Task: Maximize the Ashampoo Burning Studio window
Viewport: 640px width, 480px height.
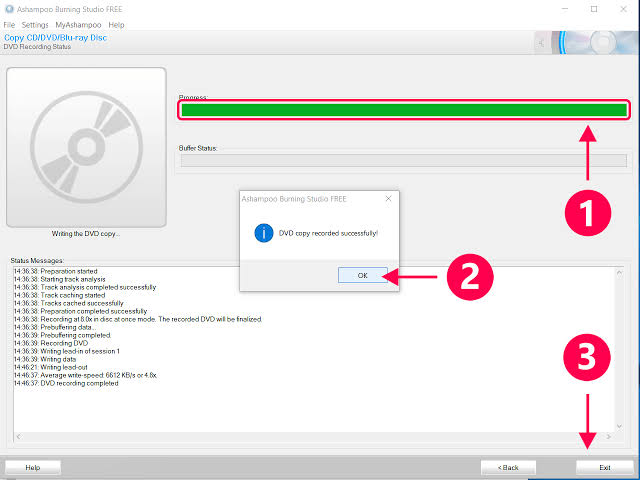Action: point(594,9)
